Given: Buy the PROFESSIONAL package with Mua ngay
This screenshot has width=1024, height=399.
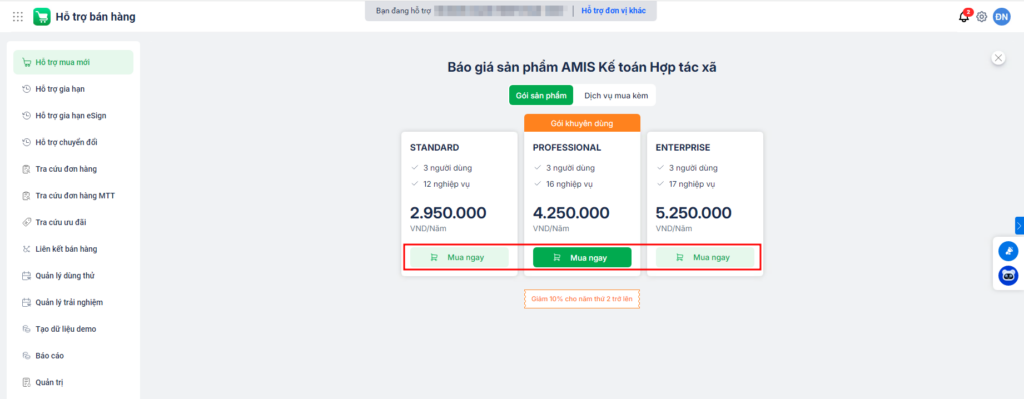Looking at the screenshot, I should (582, 257).
